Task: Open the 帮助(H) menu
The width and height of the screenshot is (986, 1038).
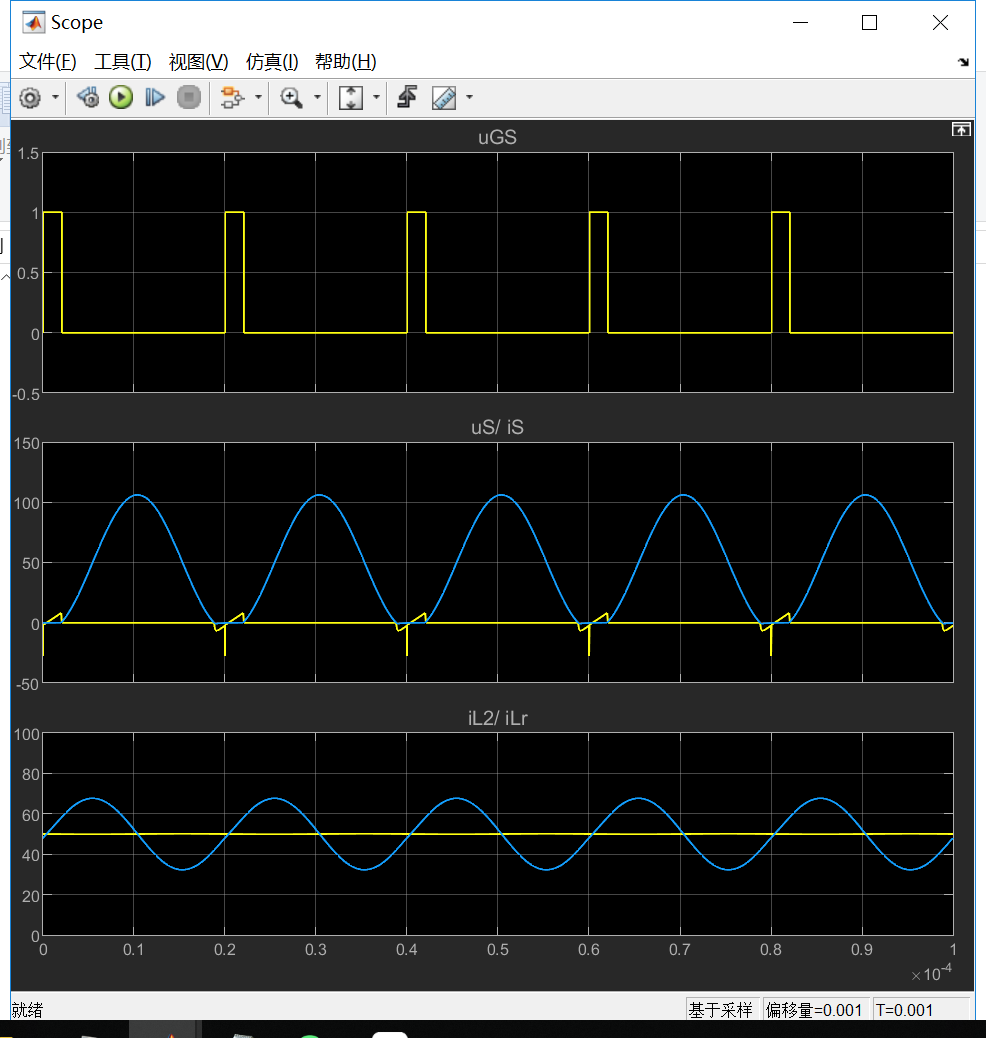Action: (346, 62)
